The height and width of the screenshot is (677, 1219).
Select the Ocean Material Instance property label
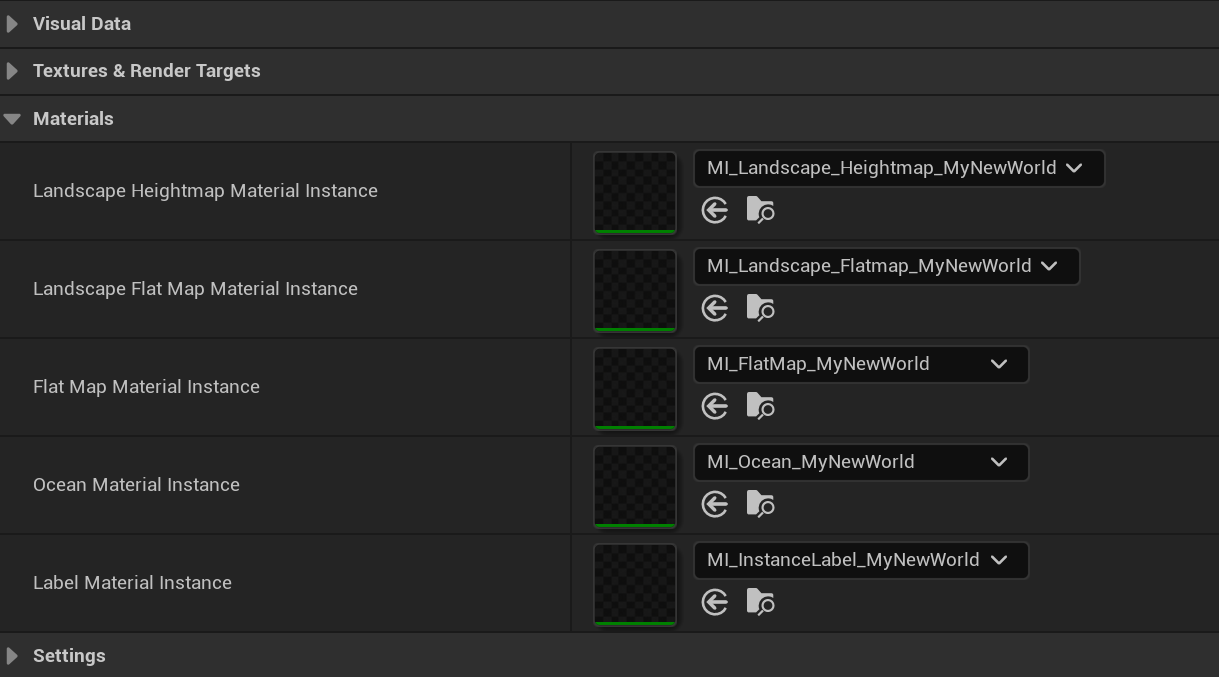[136, 485]
